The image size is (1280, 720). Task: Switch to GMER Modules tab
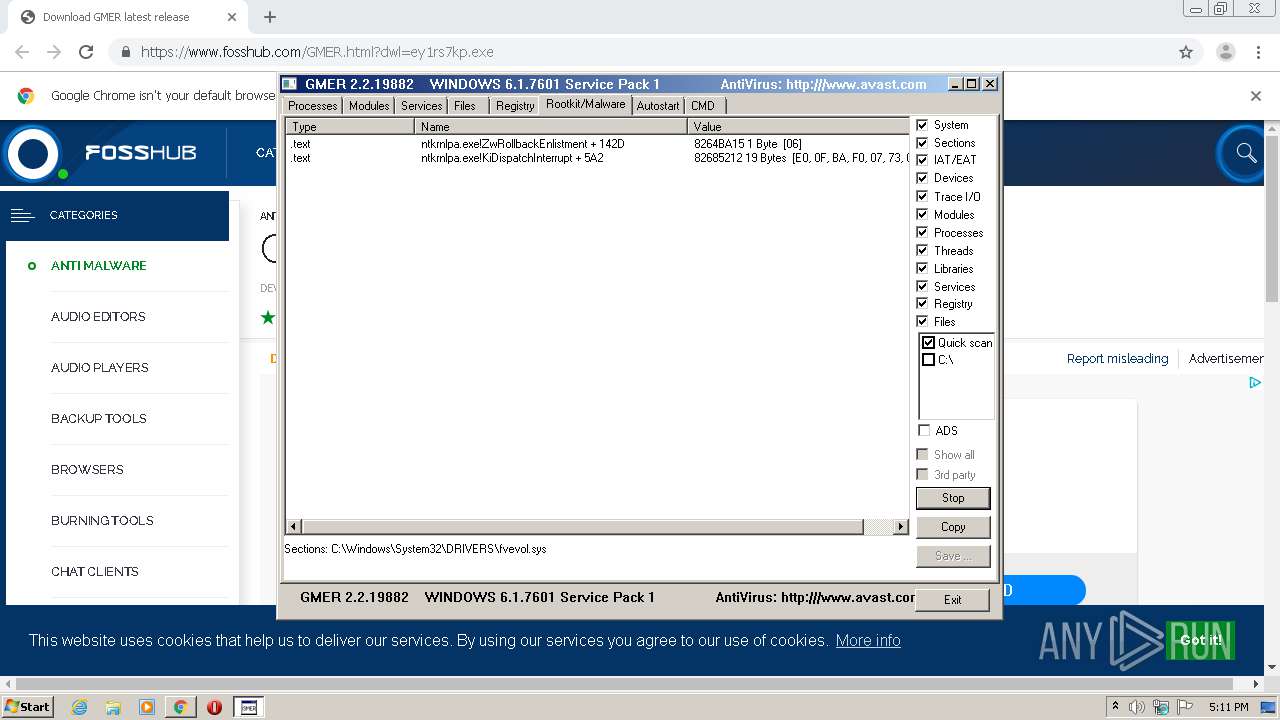[369, 106]
